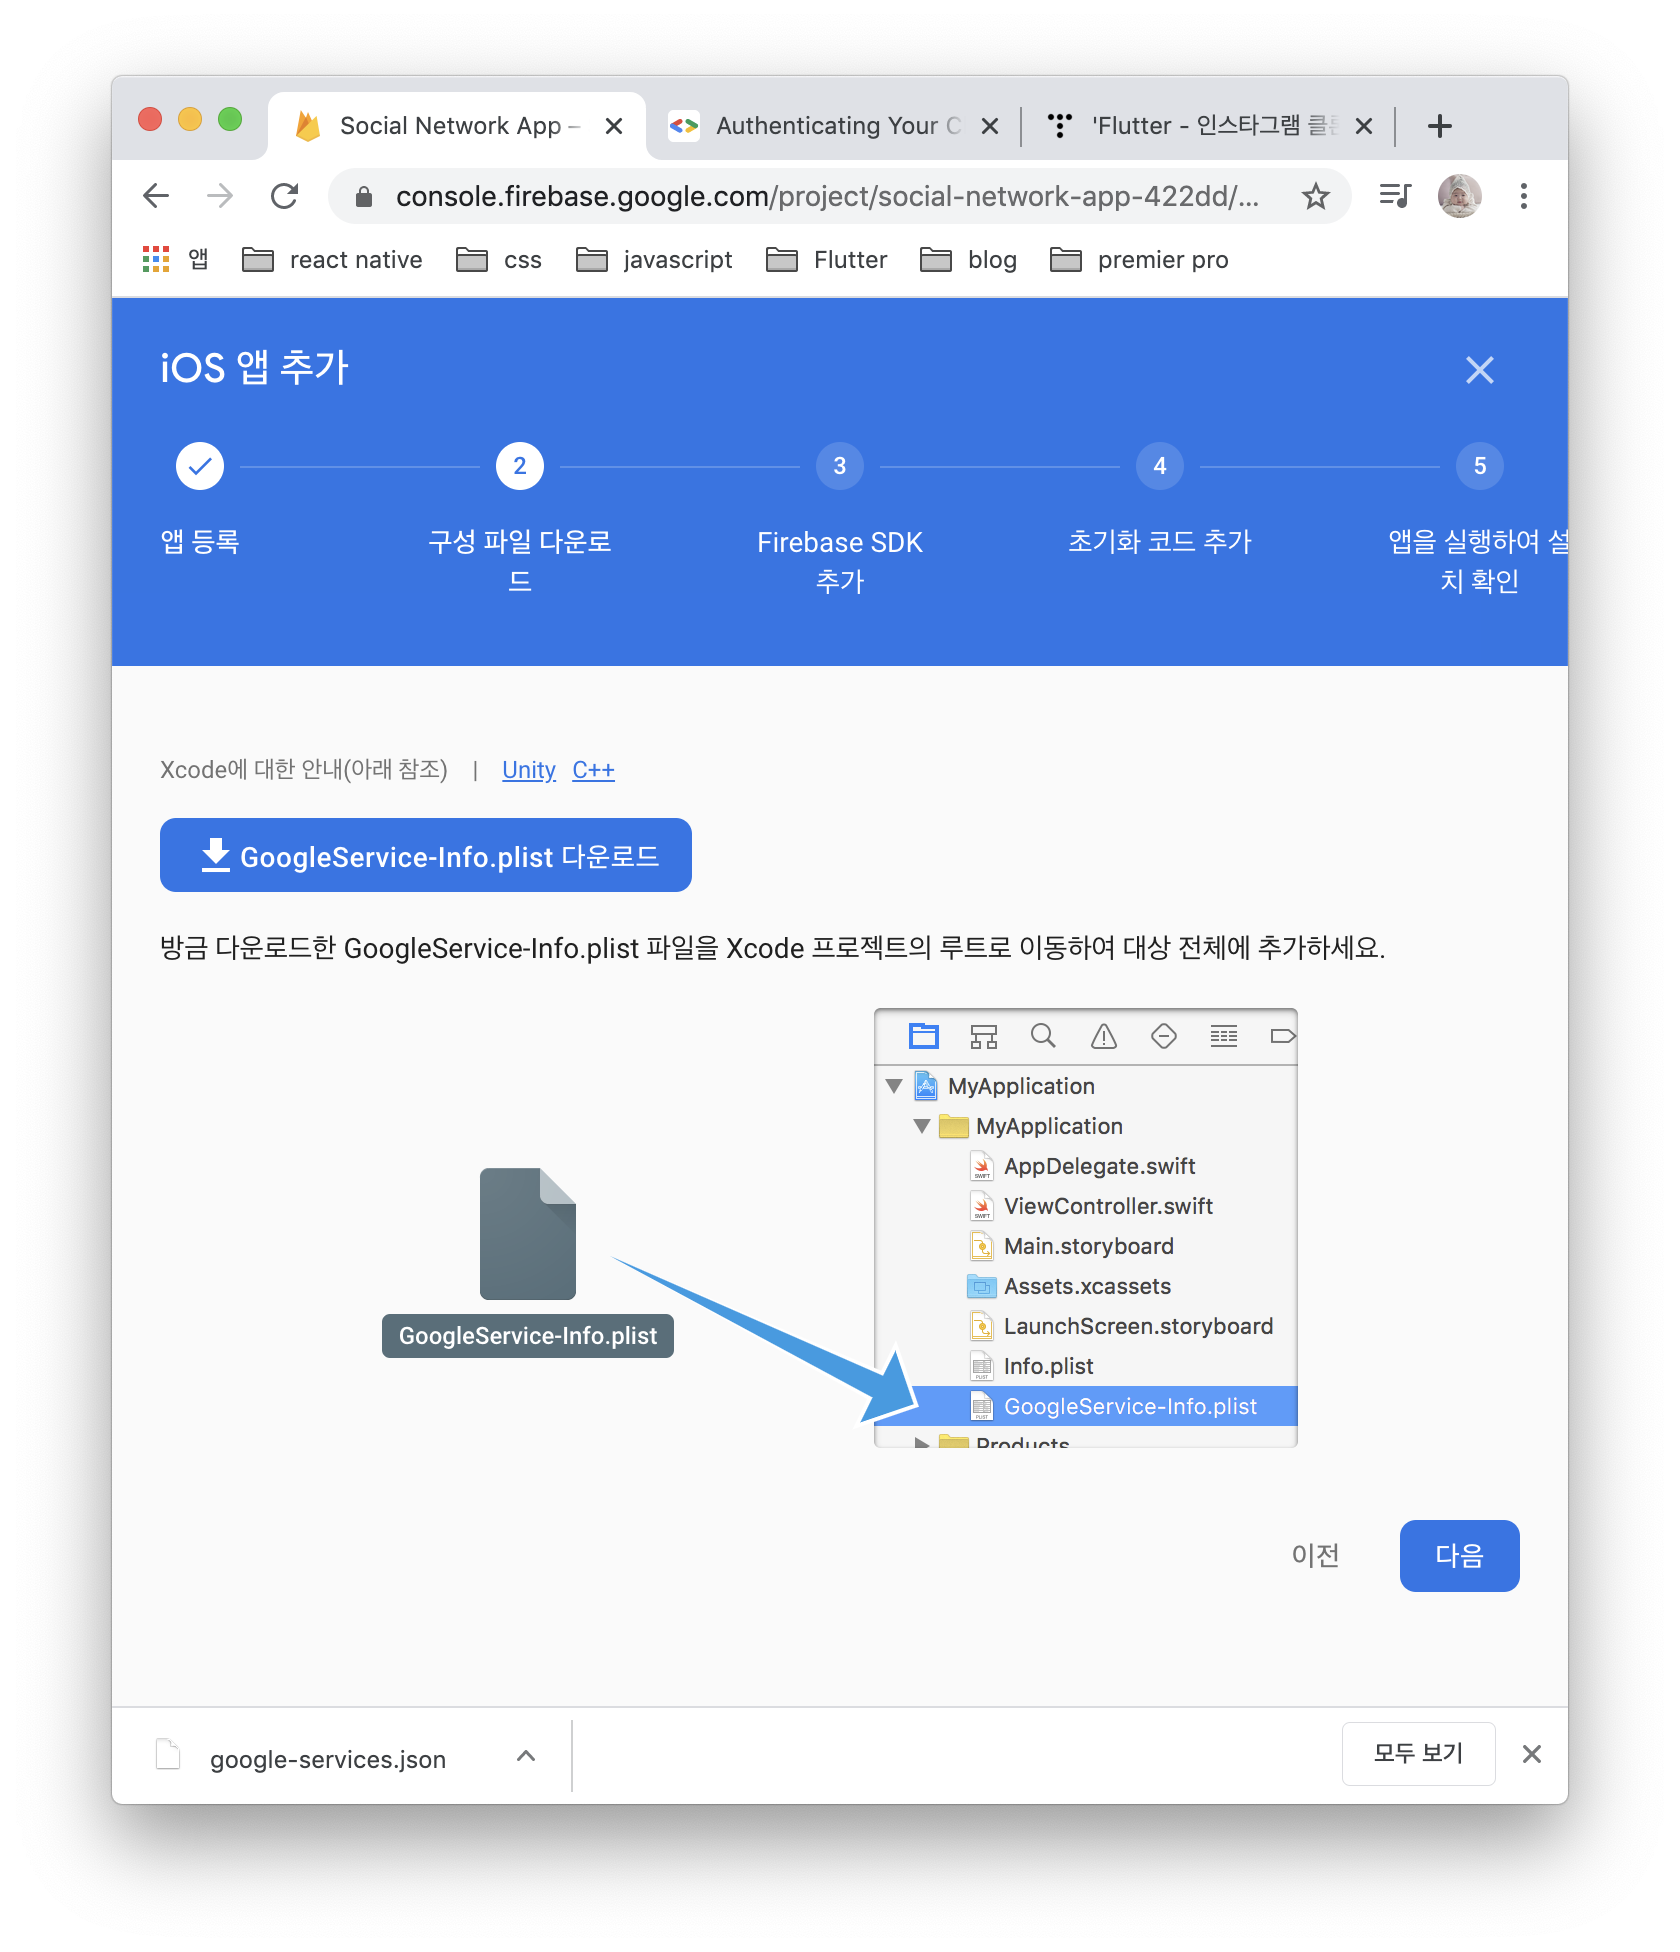Open the Unity instructions link
This screenshot has width=1680, height=1952.
pyautogui.click(x=529, y=770)
